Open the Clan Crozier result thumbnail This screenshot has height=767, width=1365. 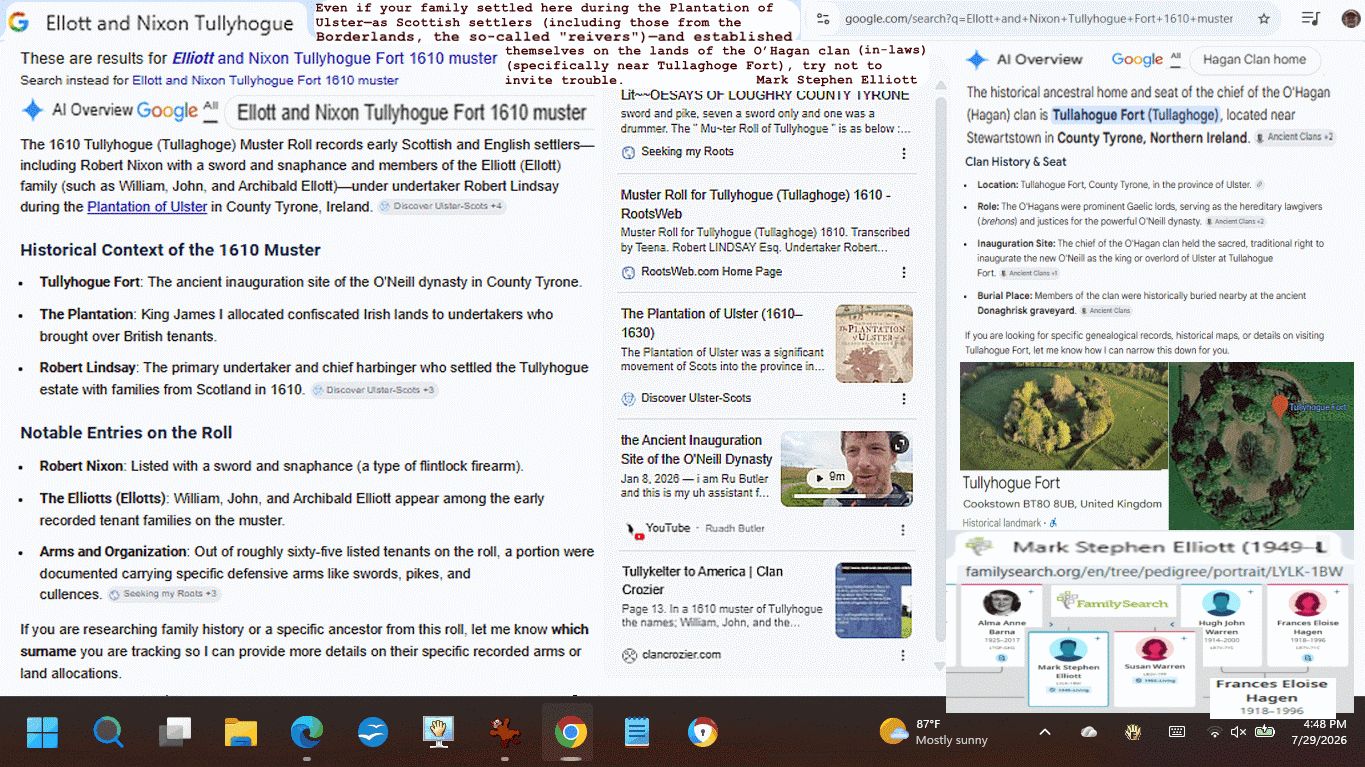[874, 600]
